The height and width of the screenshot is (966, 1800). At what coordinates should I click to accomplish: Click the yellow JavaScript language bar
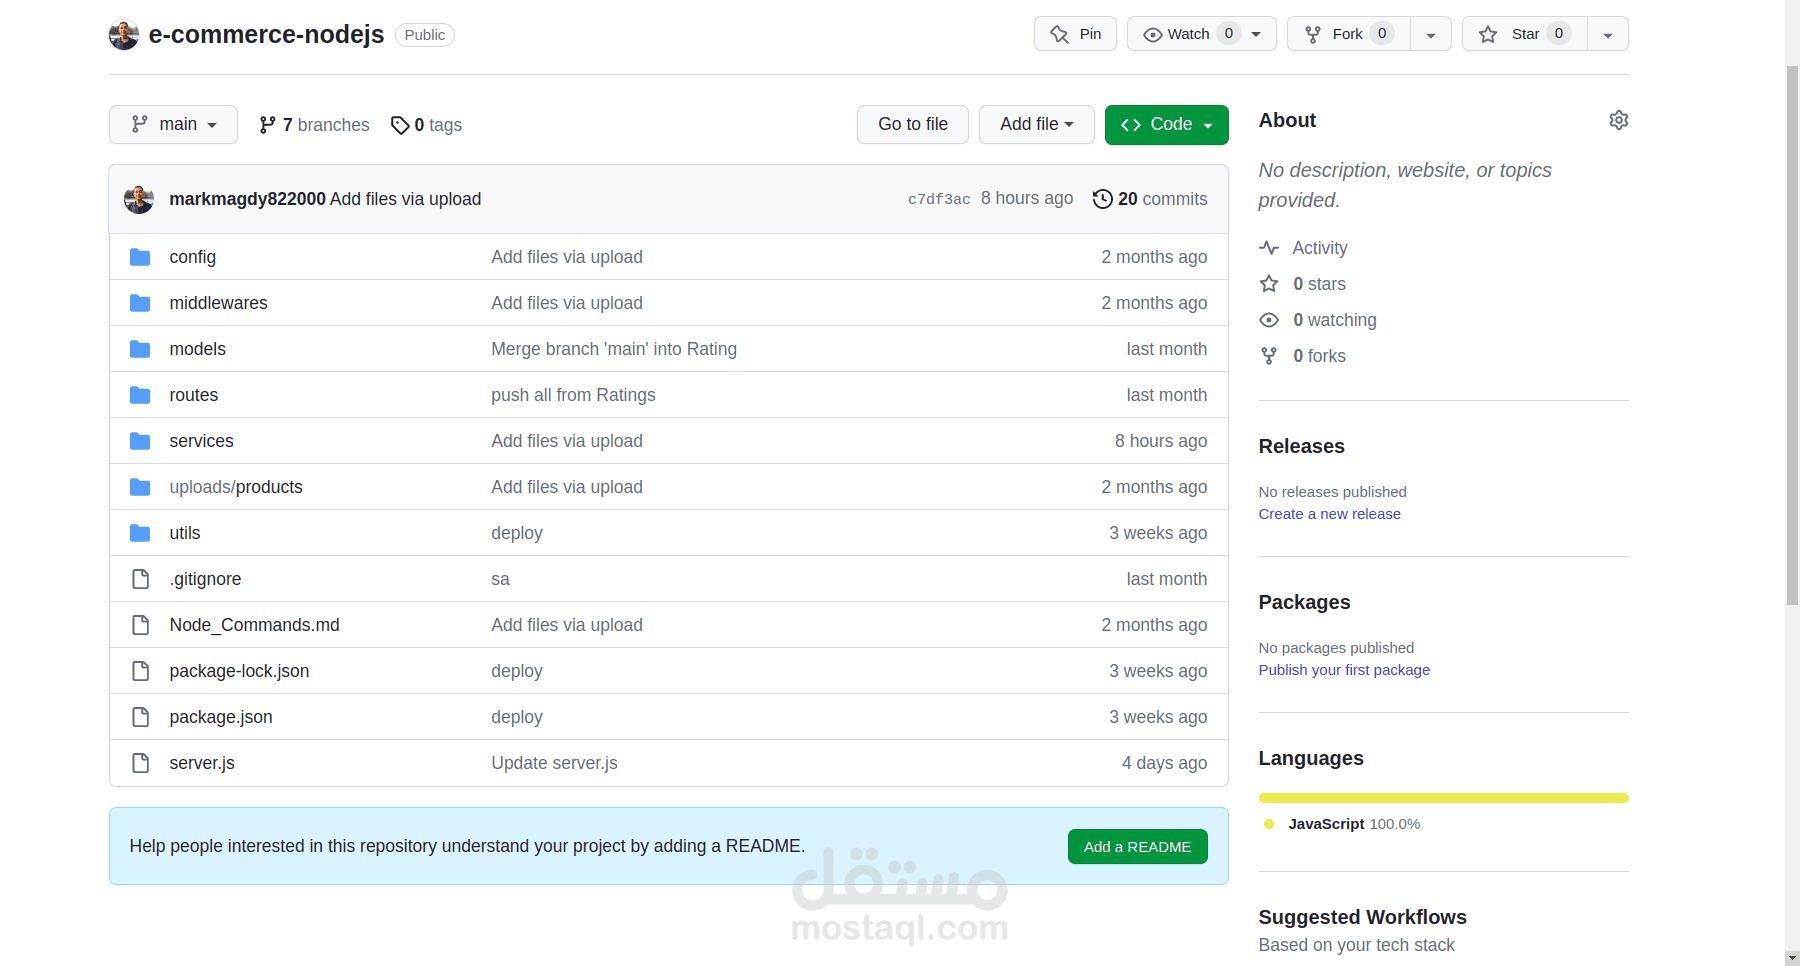(x=1444, y=798)
